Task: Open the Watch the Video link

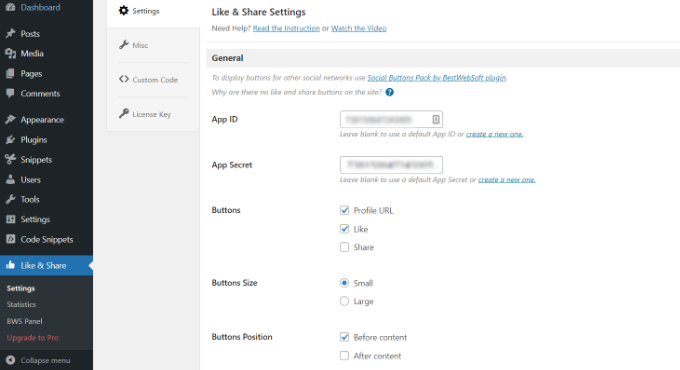Action: (x=359, y=28)
